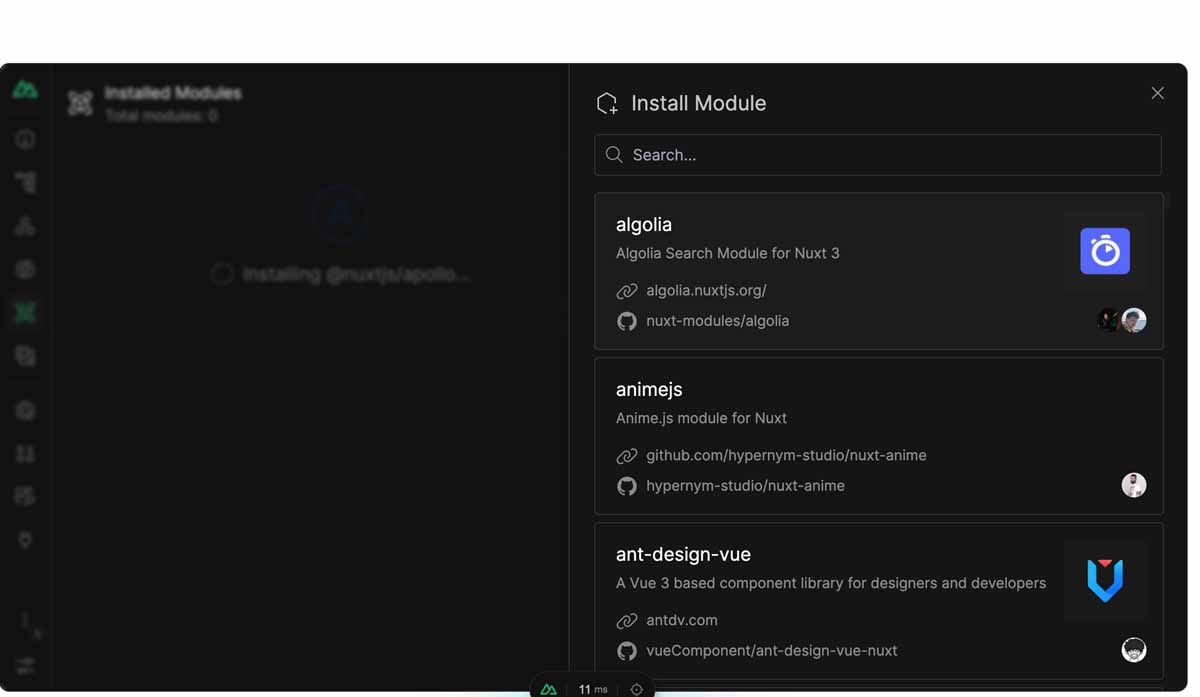Open the Assets panel icon
Screen dimensions: 1200x697
click(25, 355)
